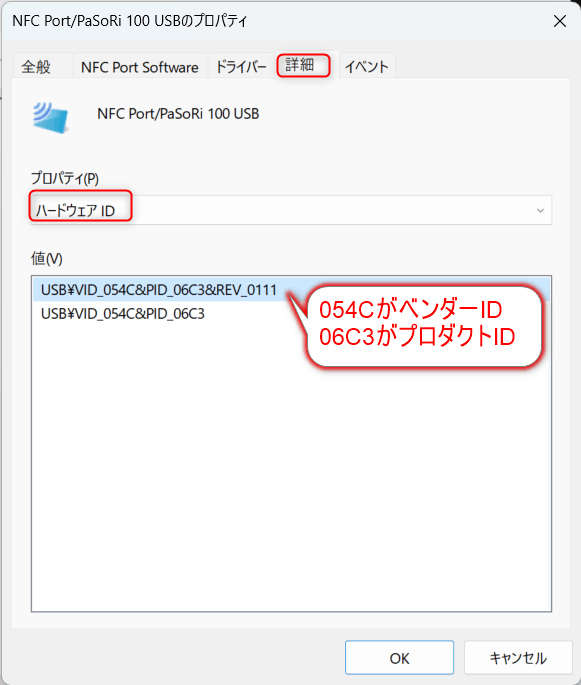The width and height of the screenshot is (581, 685).
Task: Select the hardware ID ending in REV_0111
Action: tap(159, 290)
